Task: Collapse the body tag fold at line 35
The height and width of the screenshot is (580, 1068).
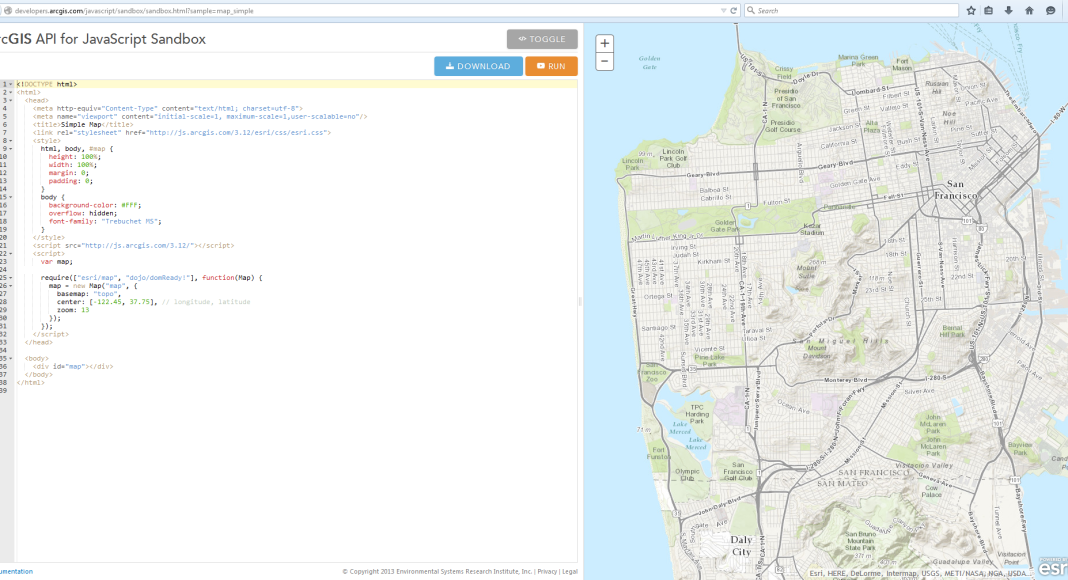Action: (11, 359)
